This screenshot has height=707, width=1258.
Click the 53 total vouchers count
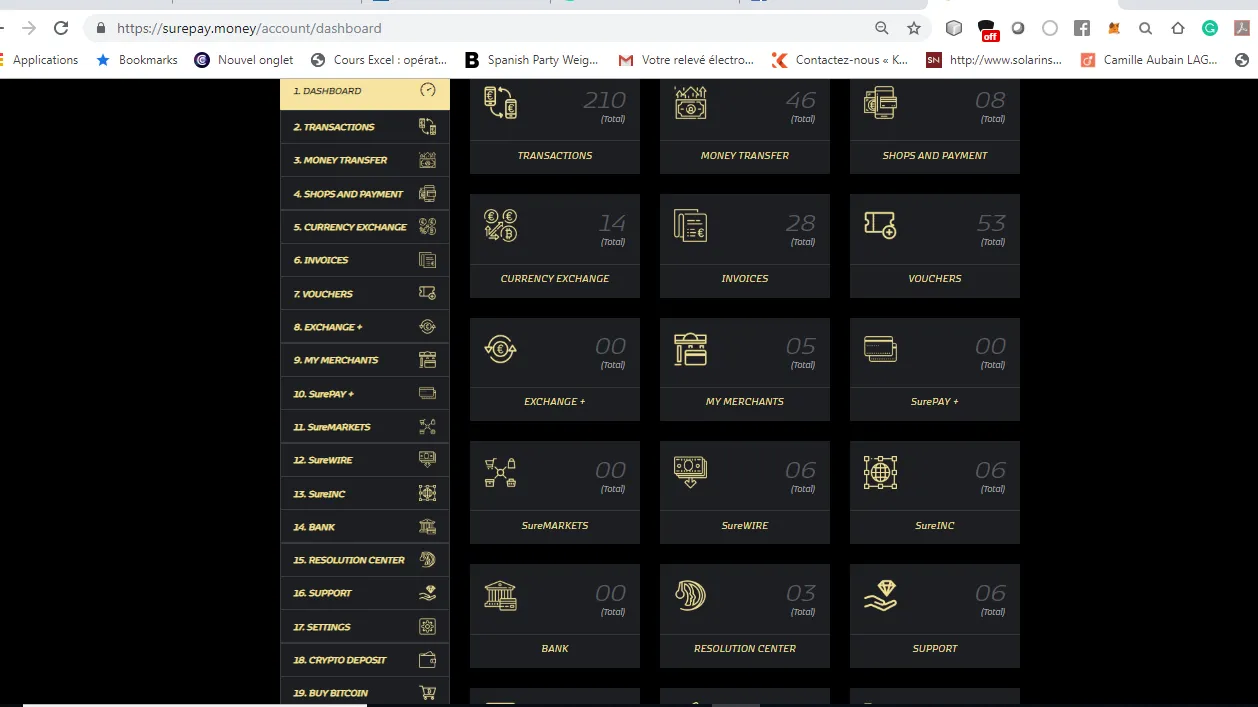coord(991,223)
